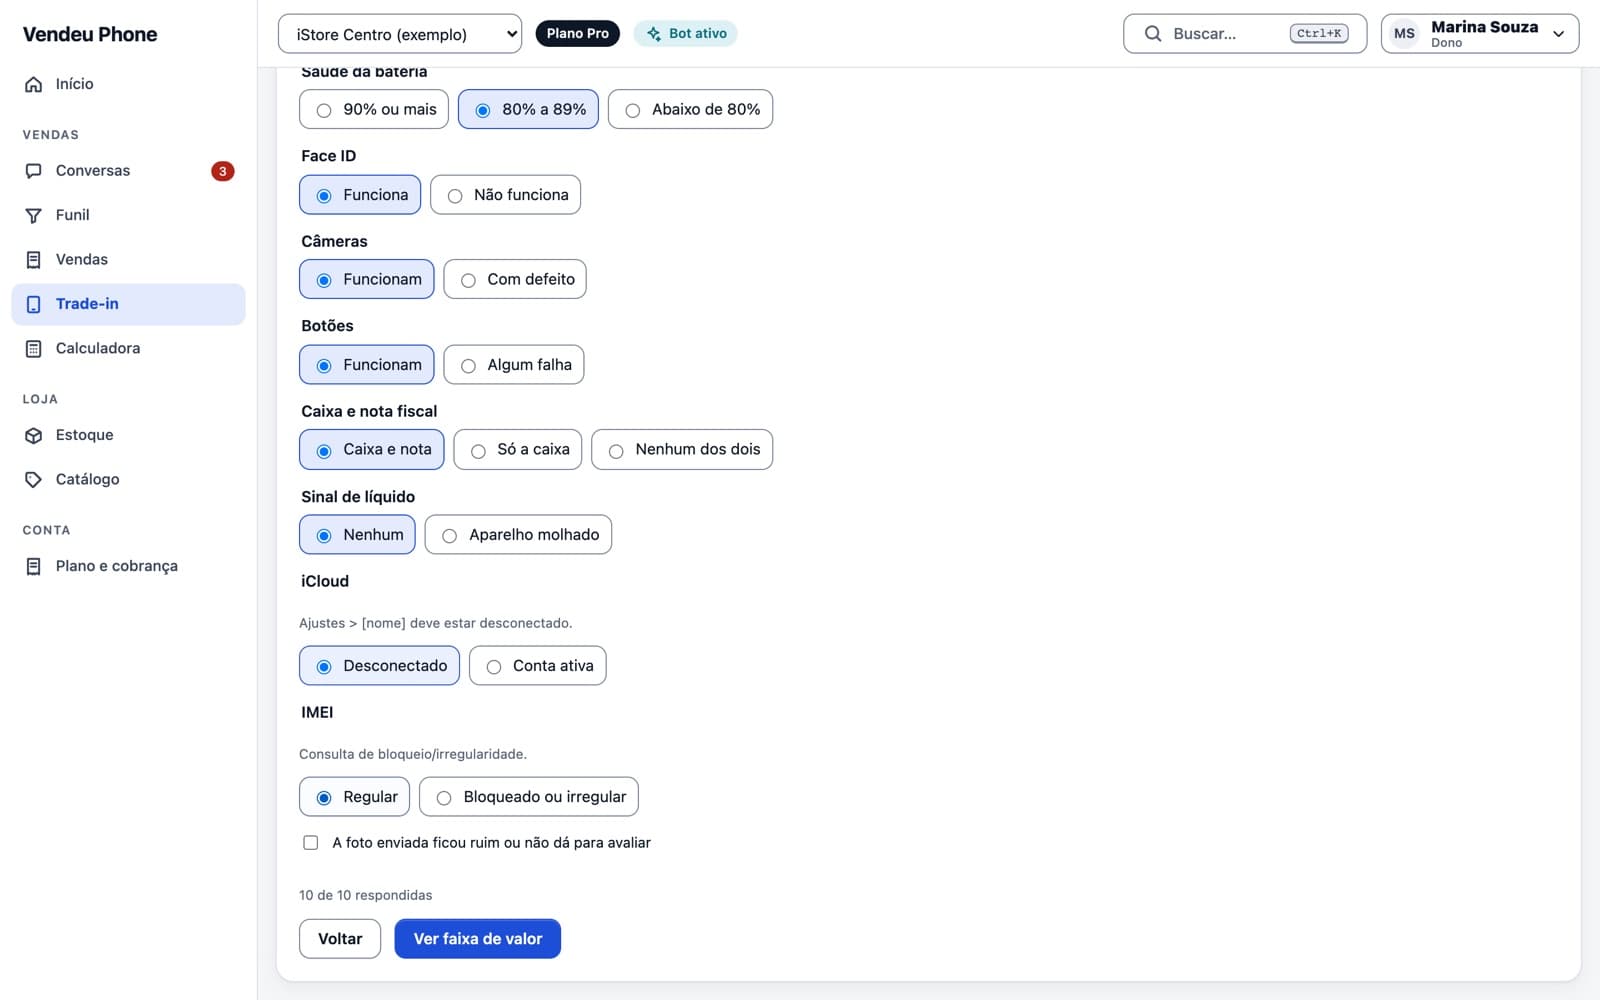Choose Só a caixa option
Screen dimensions: 1600x1000
518,450
